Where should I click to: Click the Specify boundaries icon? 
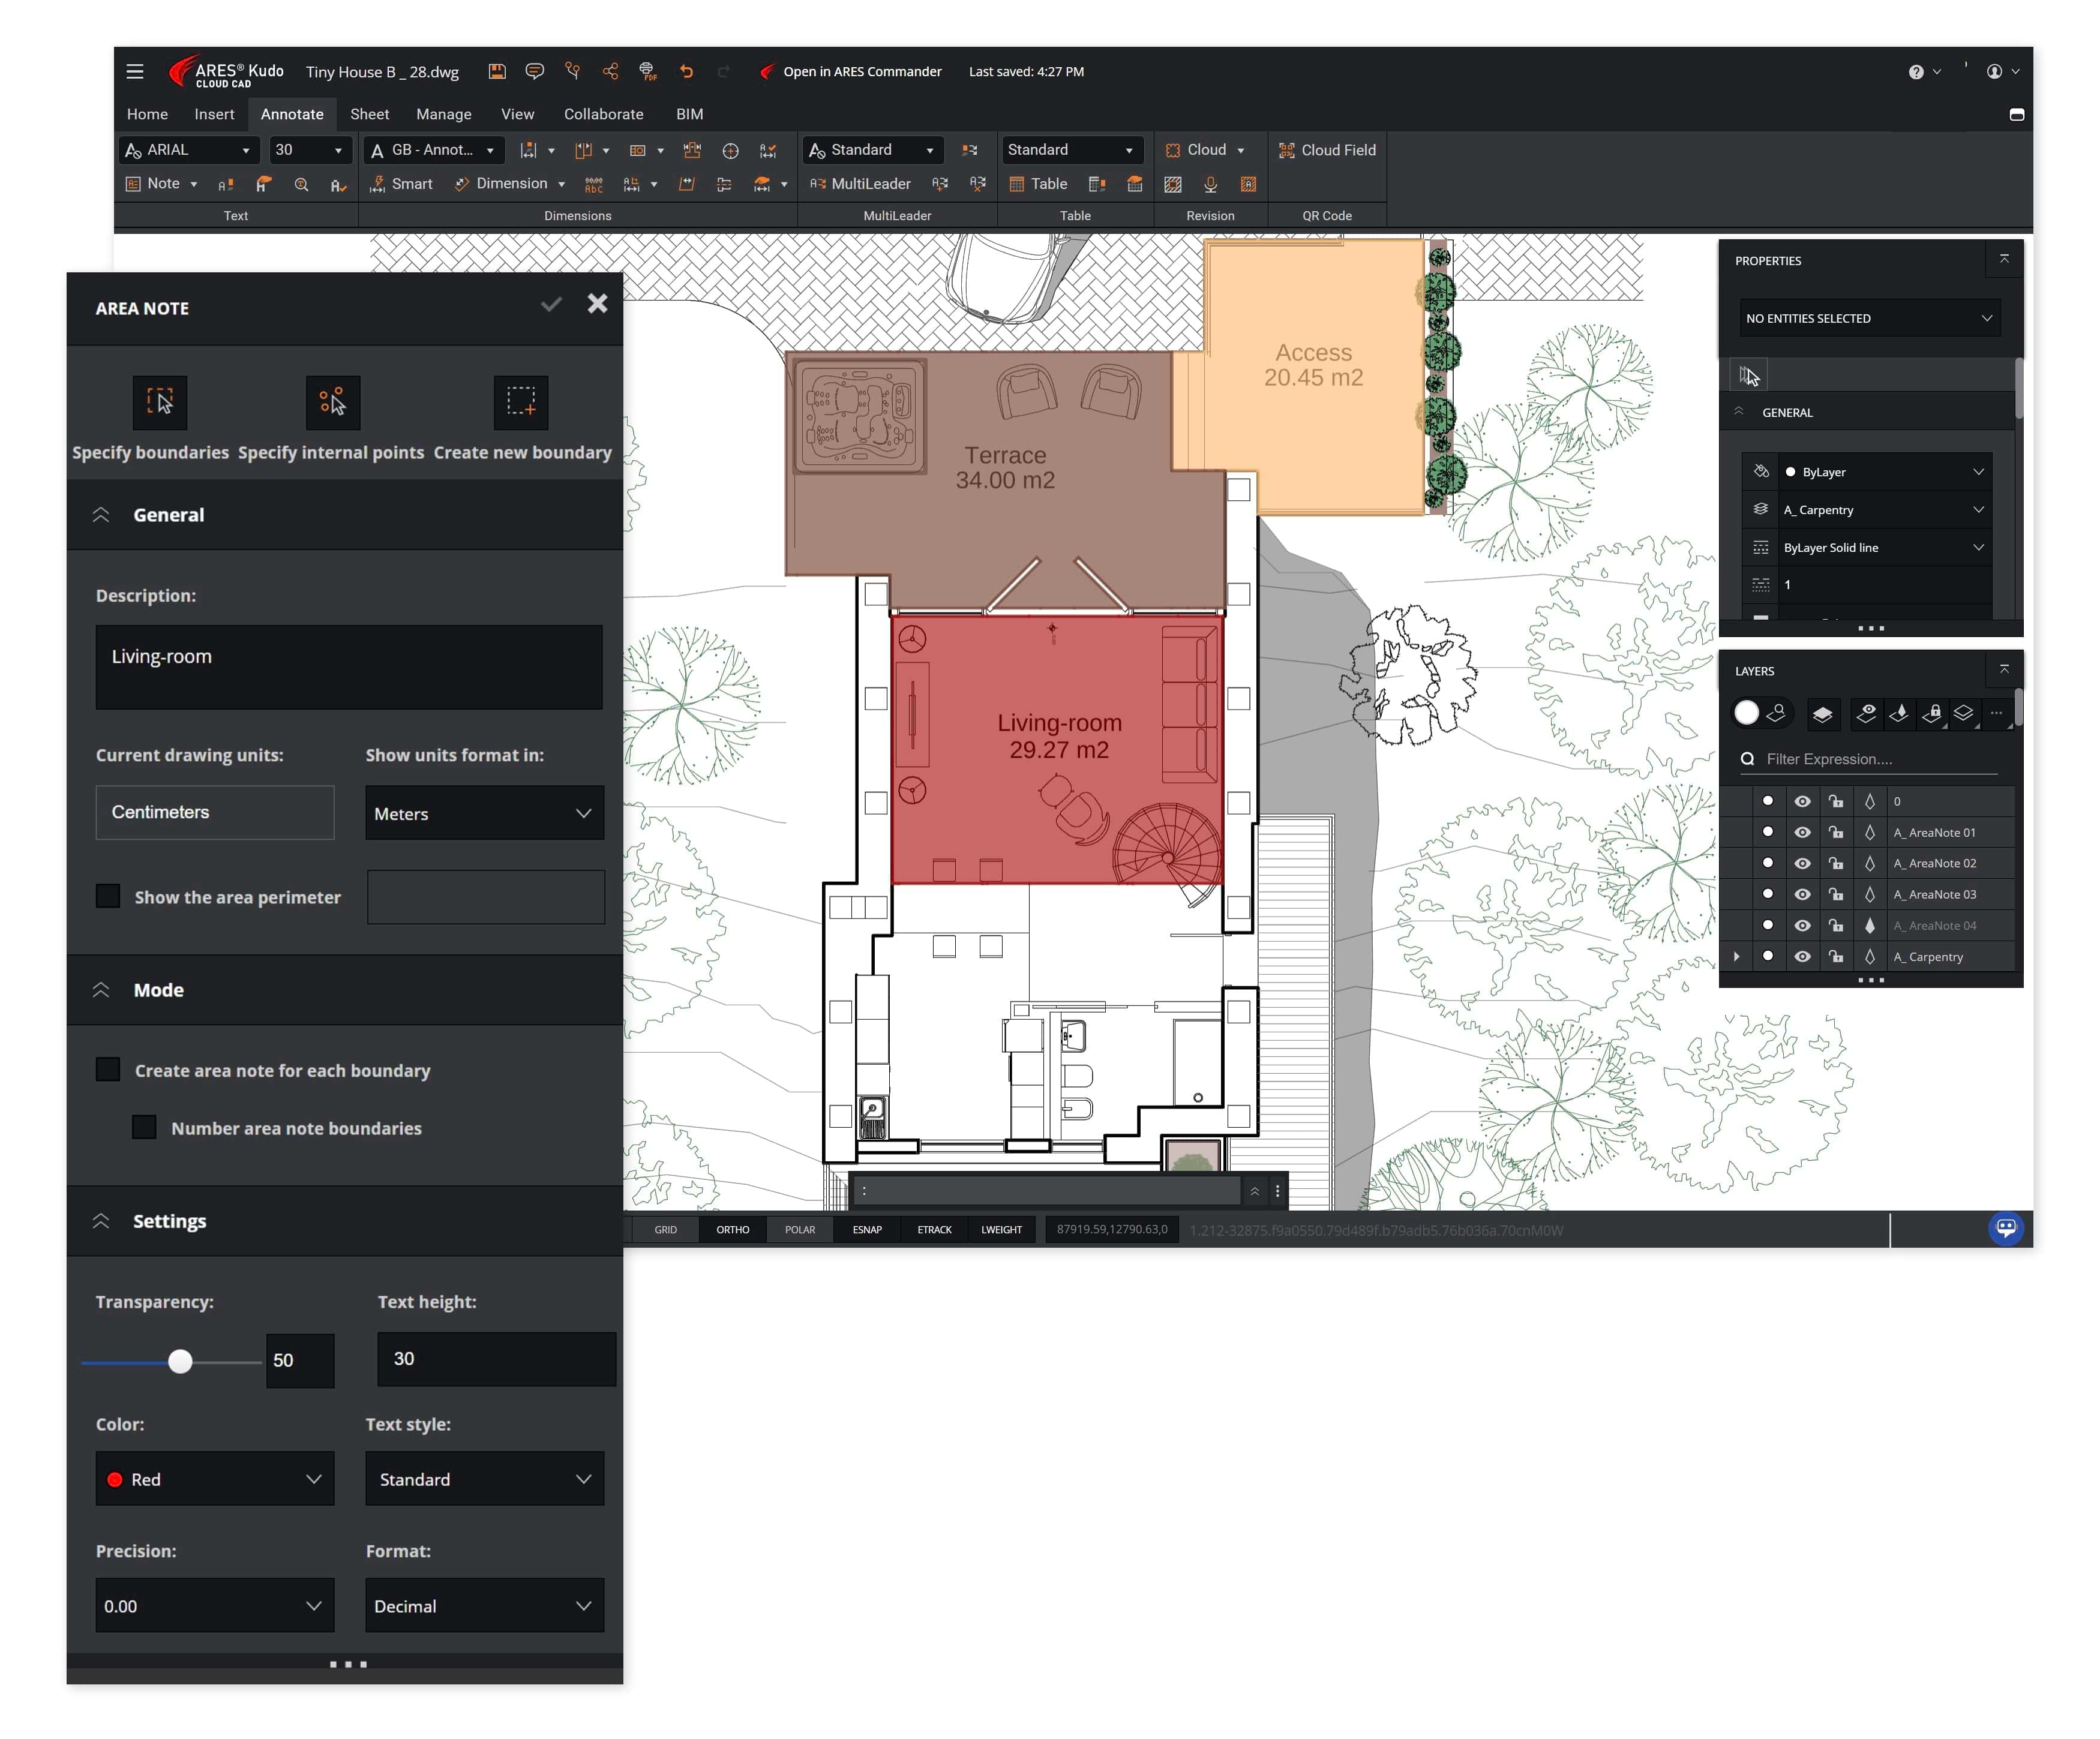[x=160, y=402]
